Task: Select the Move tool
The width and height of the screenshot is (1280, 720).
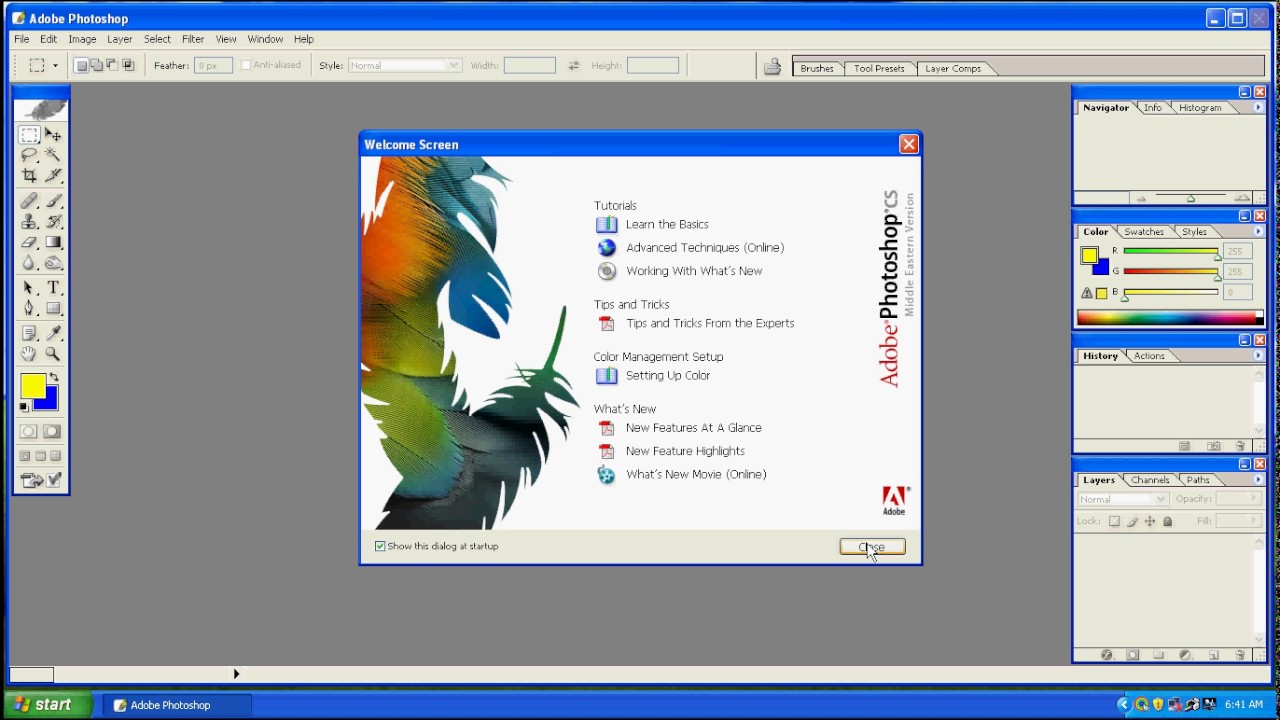Action: click(x=53, y=134)
